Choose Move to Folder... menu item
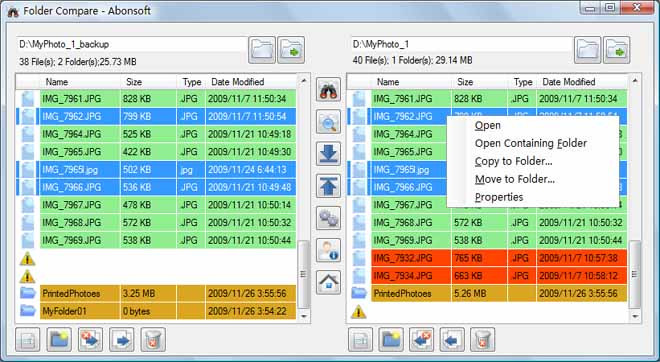 pos(515,179)
